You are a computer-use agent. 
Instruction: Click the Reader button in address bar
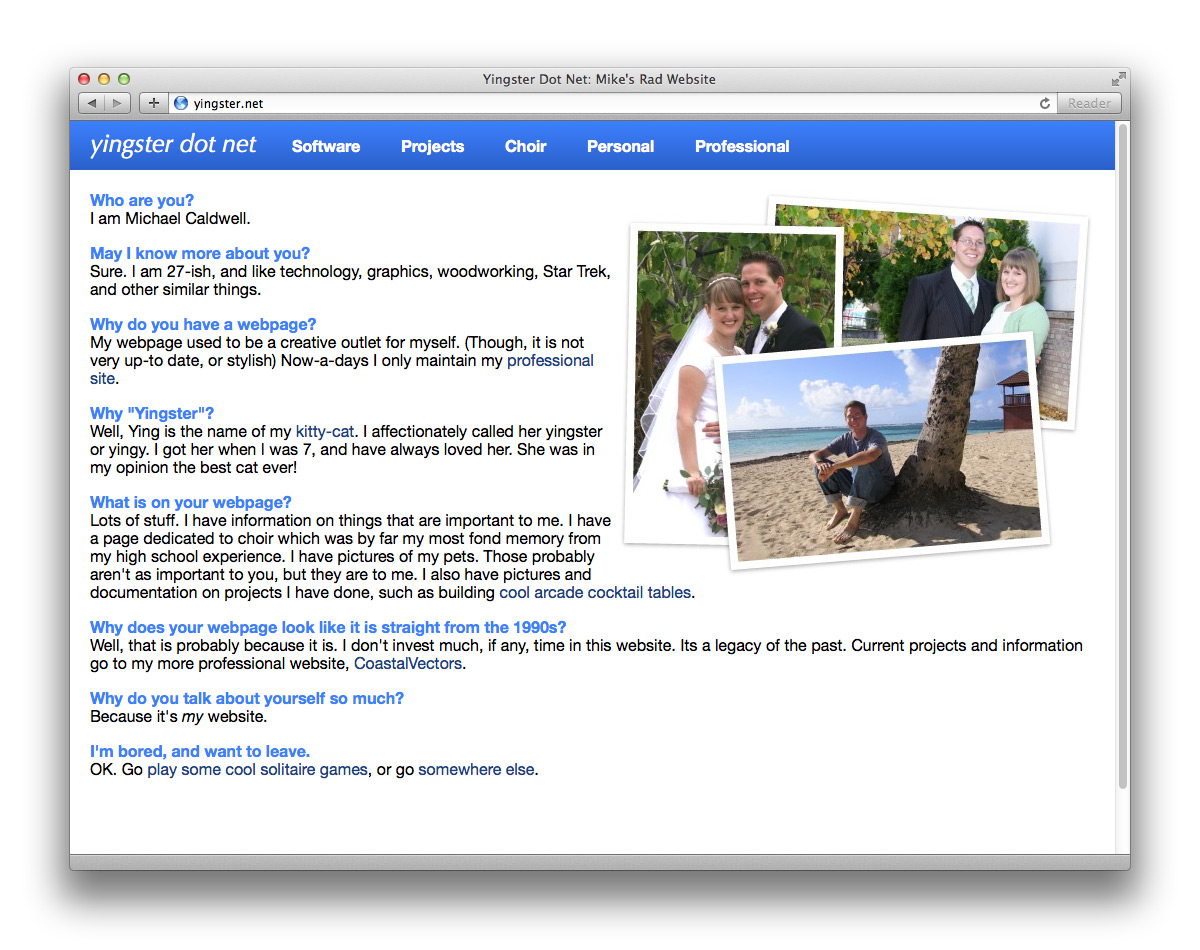[x=1088, y=103]
